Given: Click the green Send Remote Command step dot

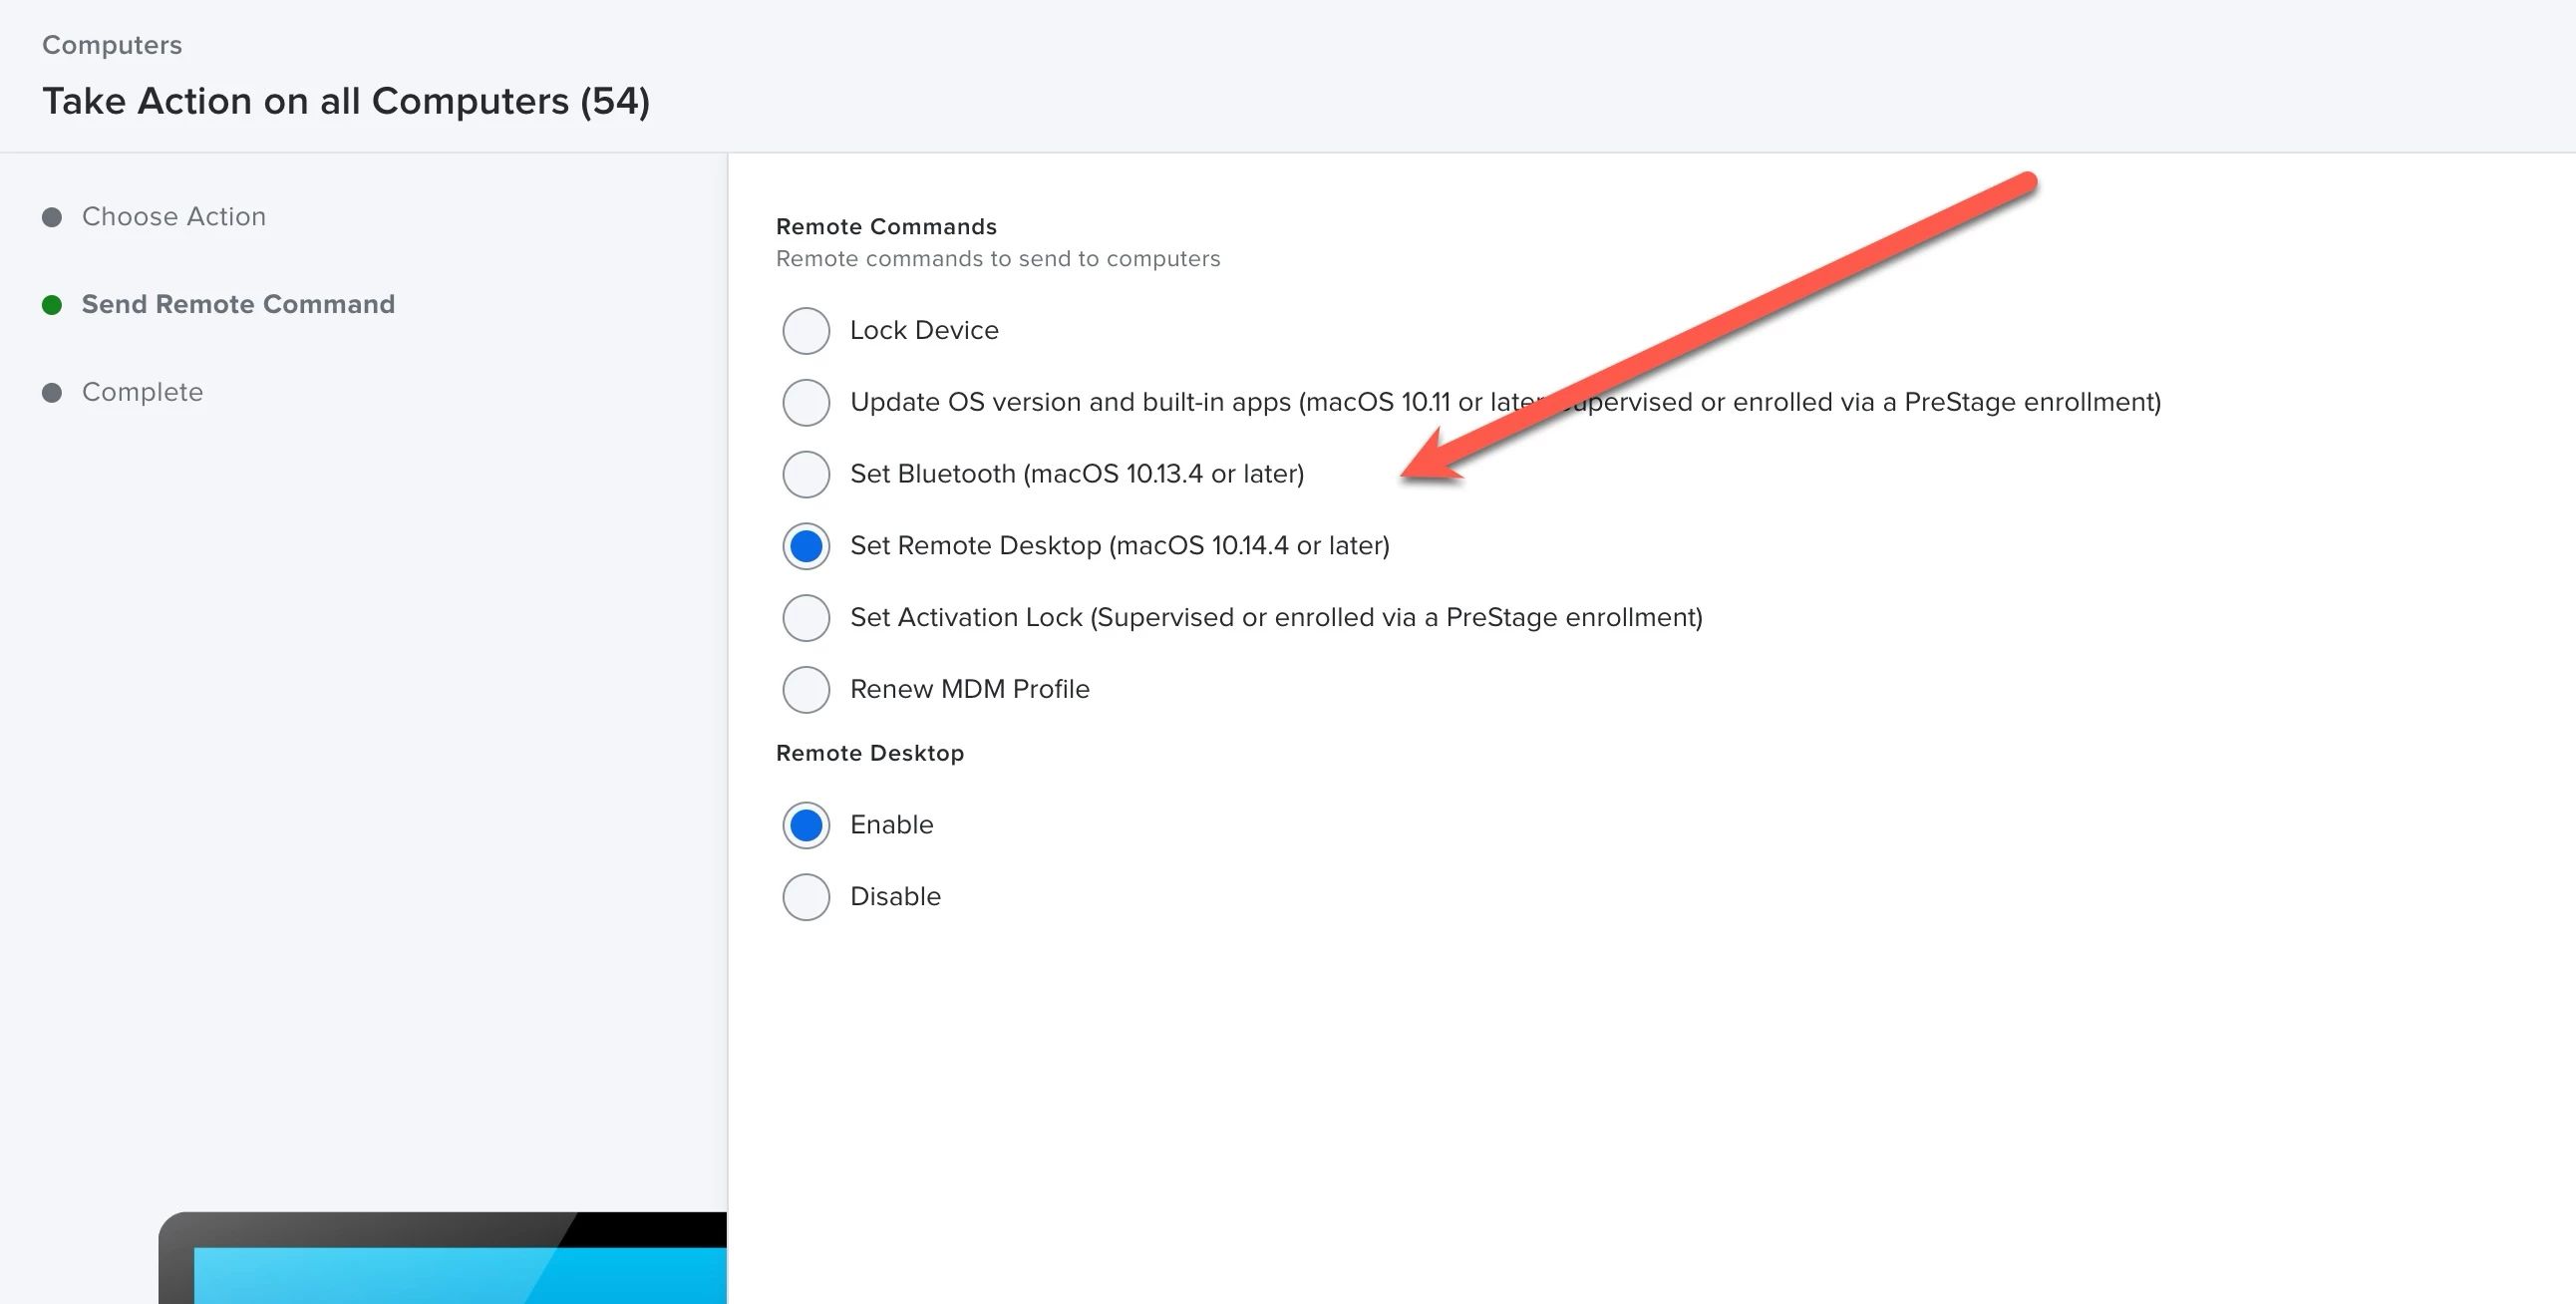Looking at the screenshot, I should [52, 305].
